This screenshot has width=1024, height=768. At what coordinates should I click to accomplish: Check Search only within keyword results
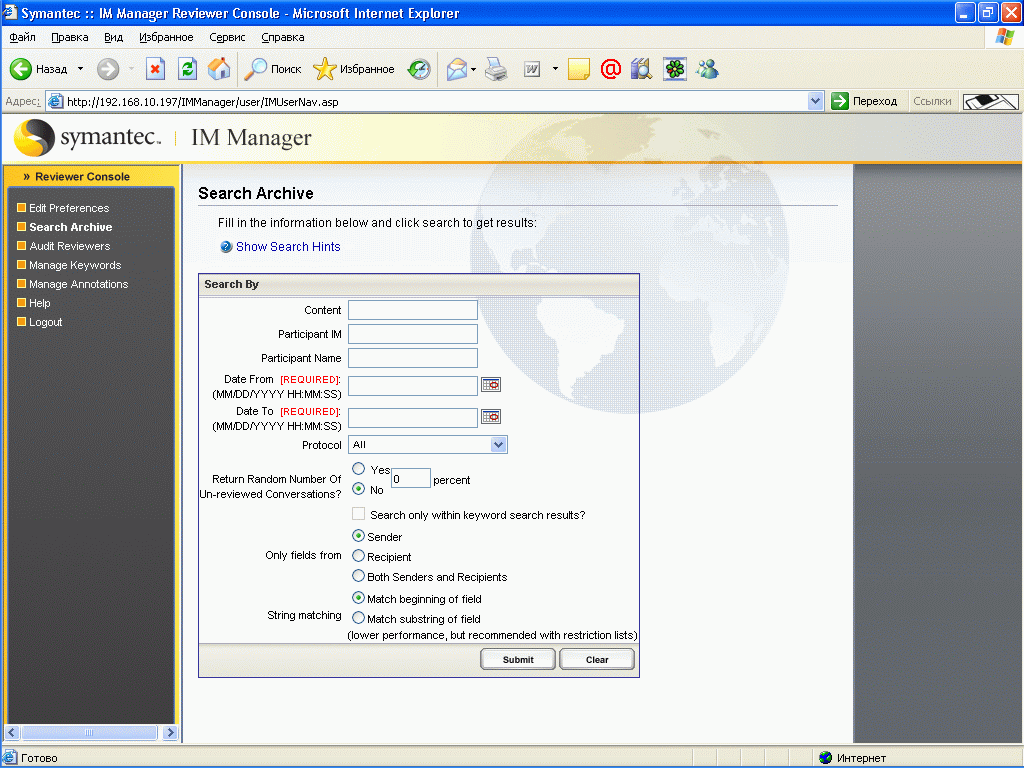point(359,513)
